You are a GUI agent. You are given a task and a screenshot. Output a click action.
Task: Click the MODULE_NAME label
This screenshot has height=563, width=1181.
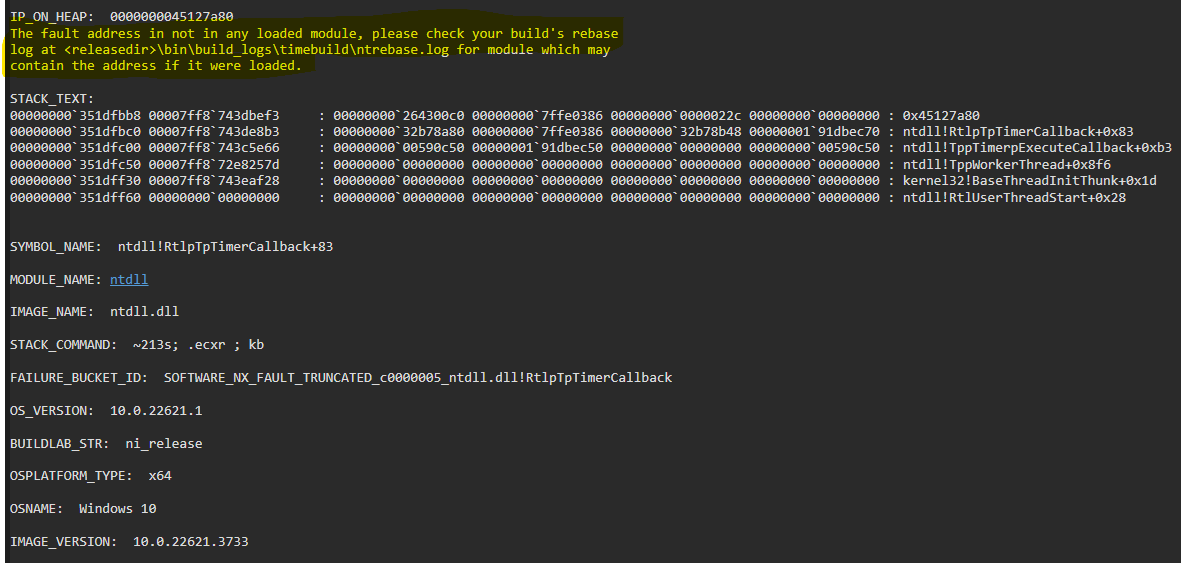click(x=55, y=279)
